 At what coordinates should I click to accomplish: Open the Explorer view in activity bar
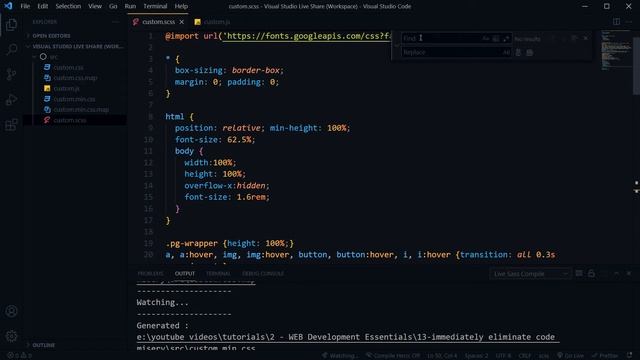pyautogui.click(x=11, y=24)
